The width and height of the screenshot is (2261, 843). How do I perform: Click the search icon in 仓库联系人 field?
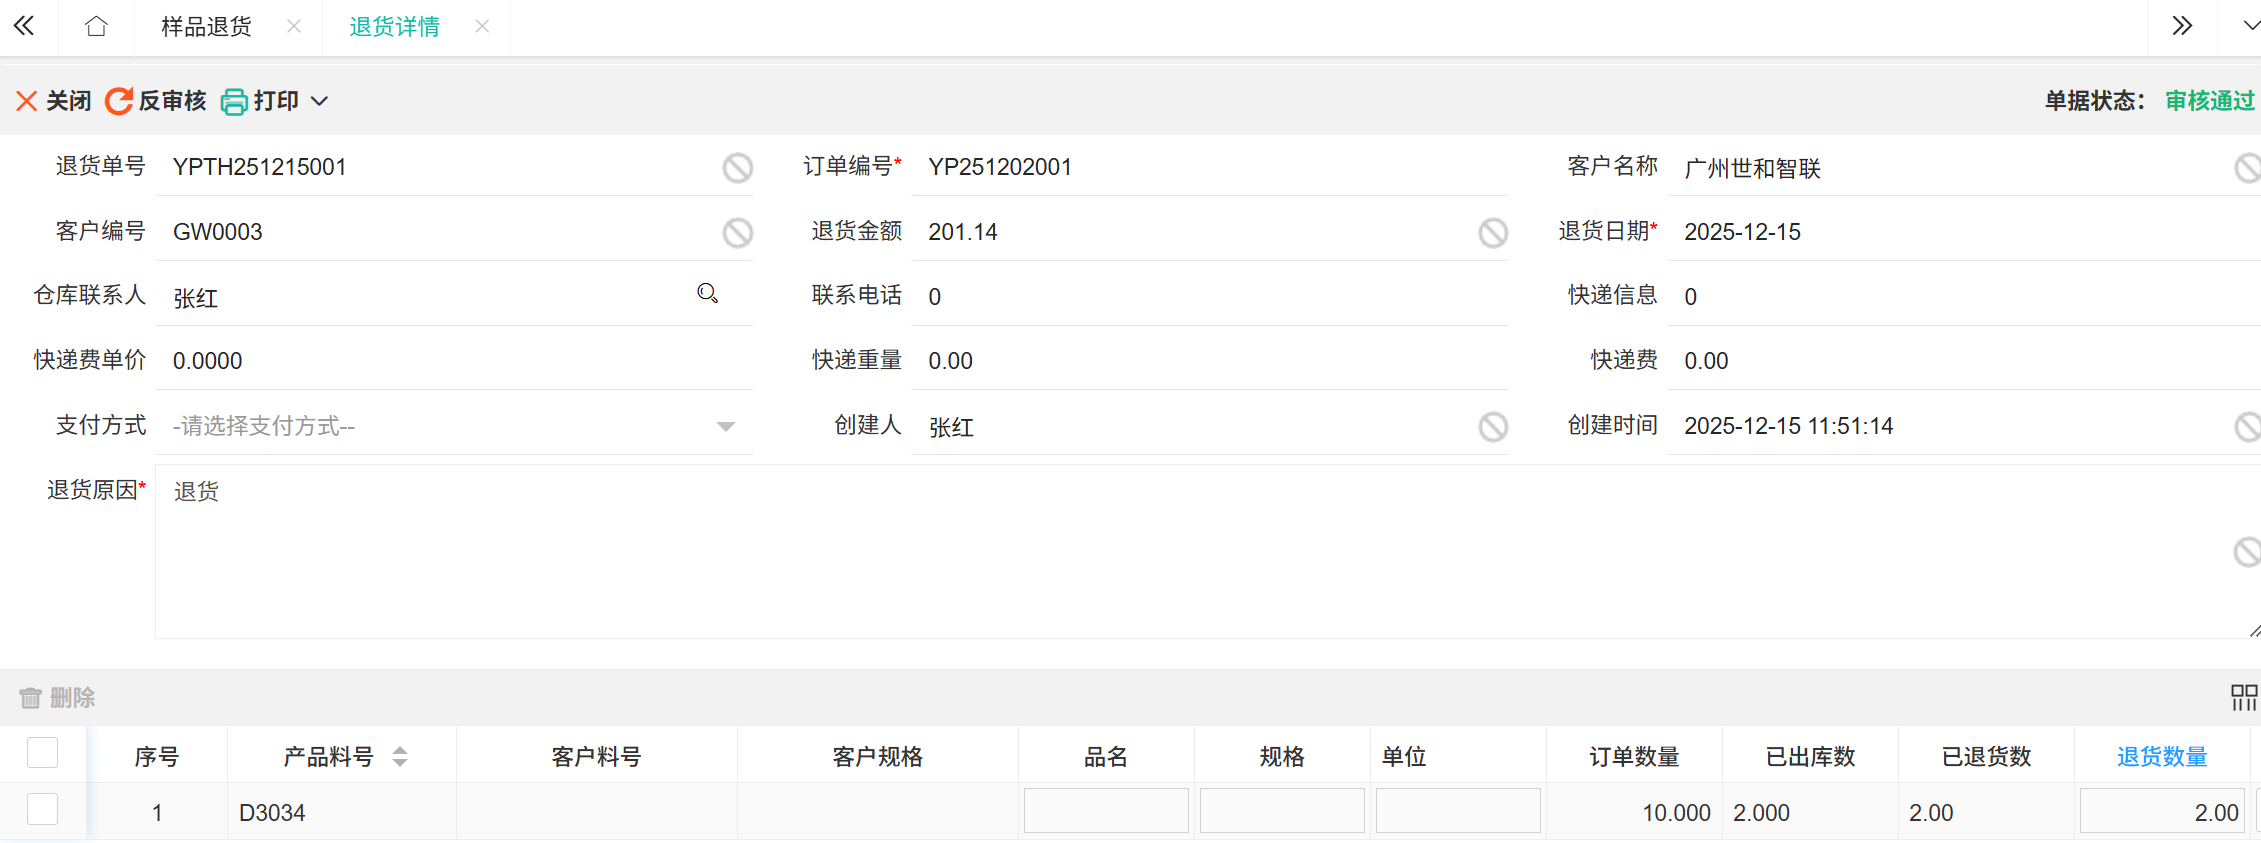click(x=708, y=294)
